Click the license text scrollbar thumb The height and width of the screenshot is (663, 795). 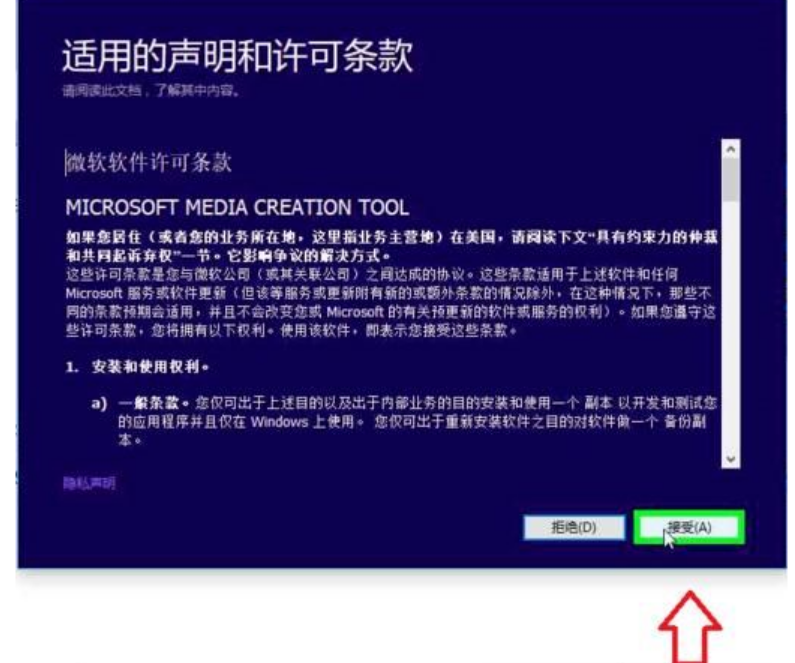pos(730,178)
